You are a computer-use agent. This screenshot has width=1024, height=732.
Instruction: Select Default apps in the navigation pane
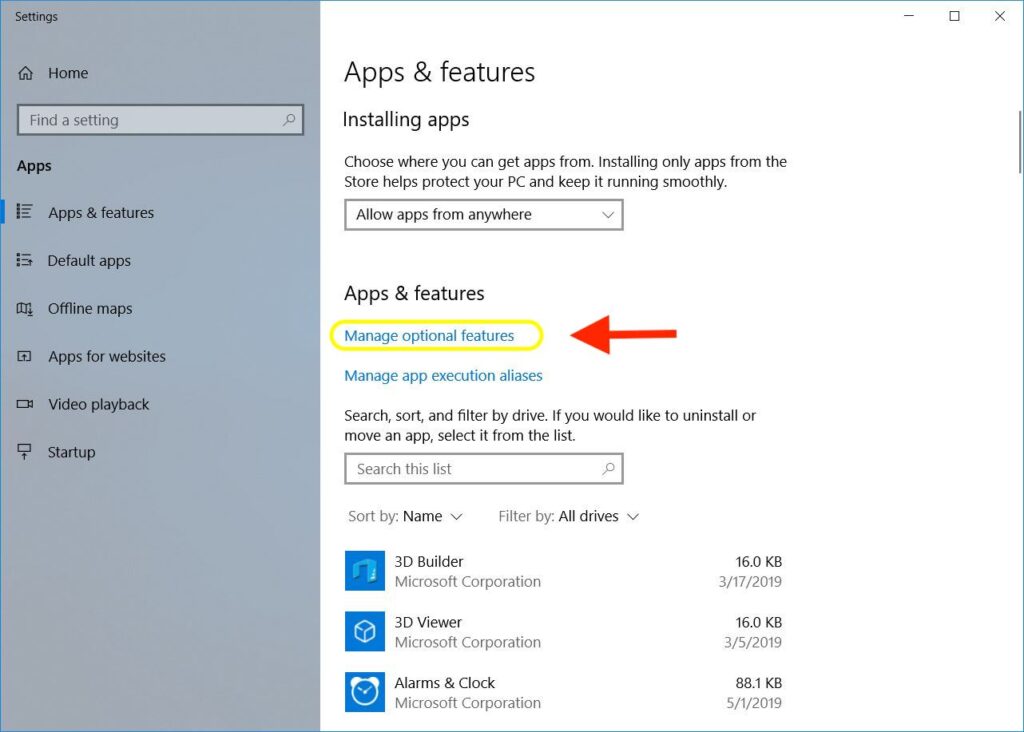tap(89, 260)
